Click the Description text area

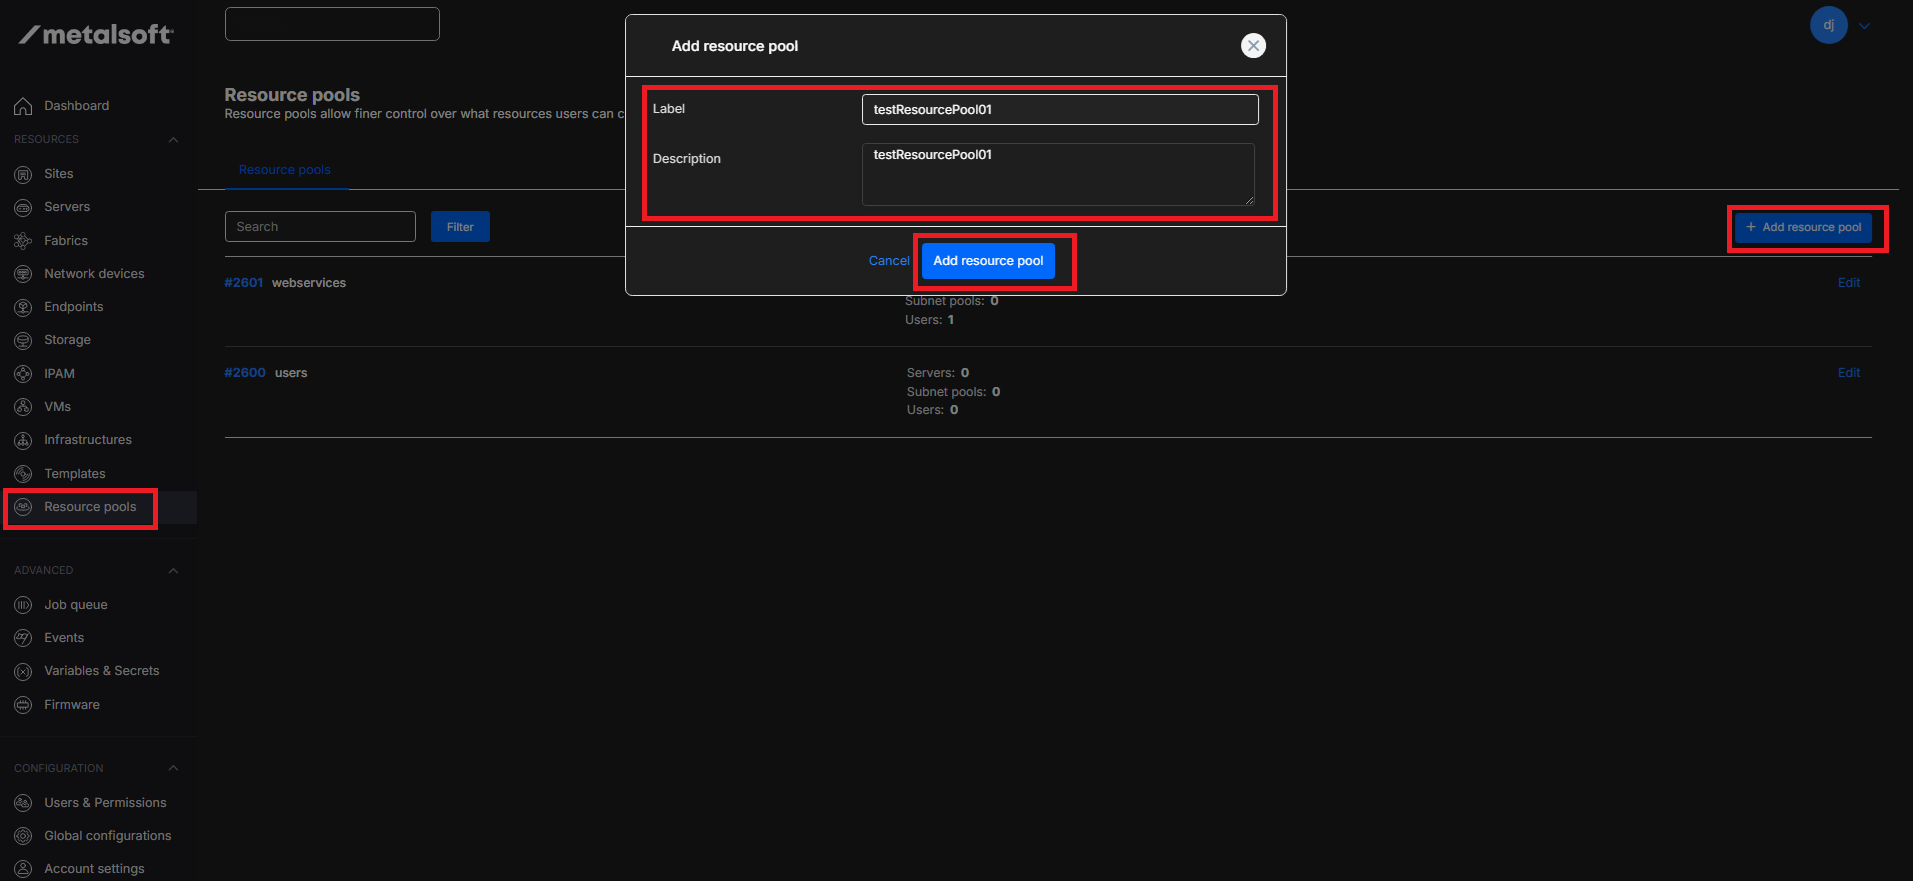pos(1057,175)
